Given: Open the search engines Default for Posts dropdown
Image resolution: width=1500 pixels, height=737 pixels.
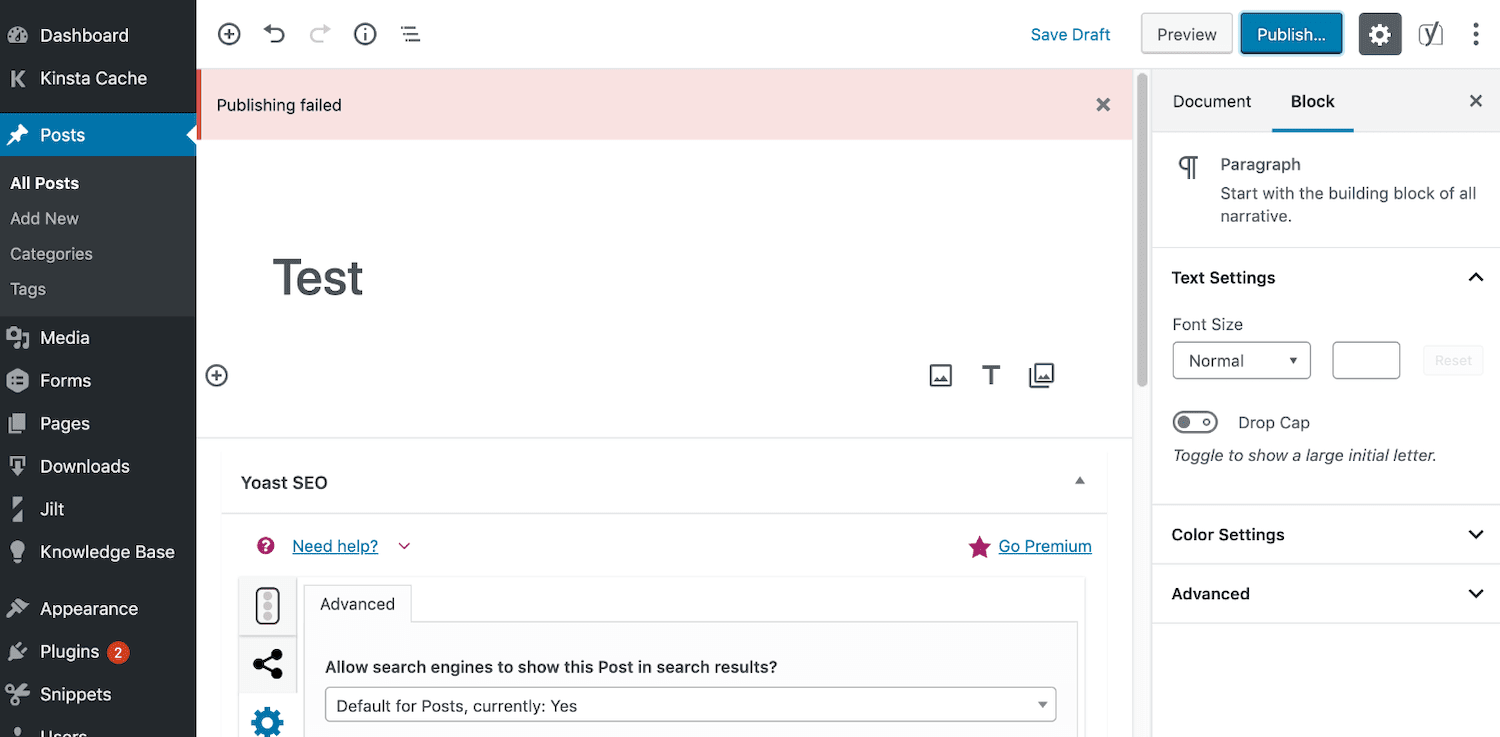Looking at the screenshot, I should [689, 704].
